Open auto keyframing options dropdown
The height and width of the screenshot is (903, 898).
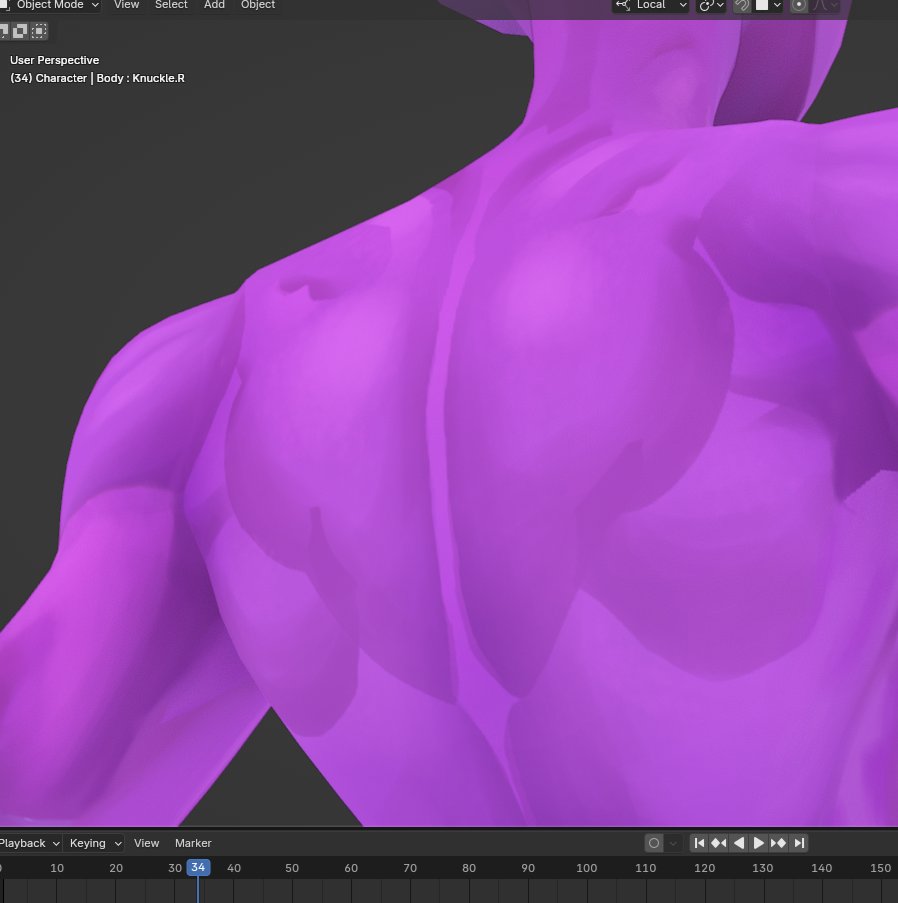[673, 843]
